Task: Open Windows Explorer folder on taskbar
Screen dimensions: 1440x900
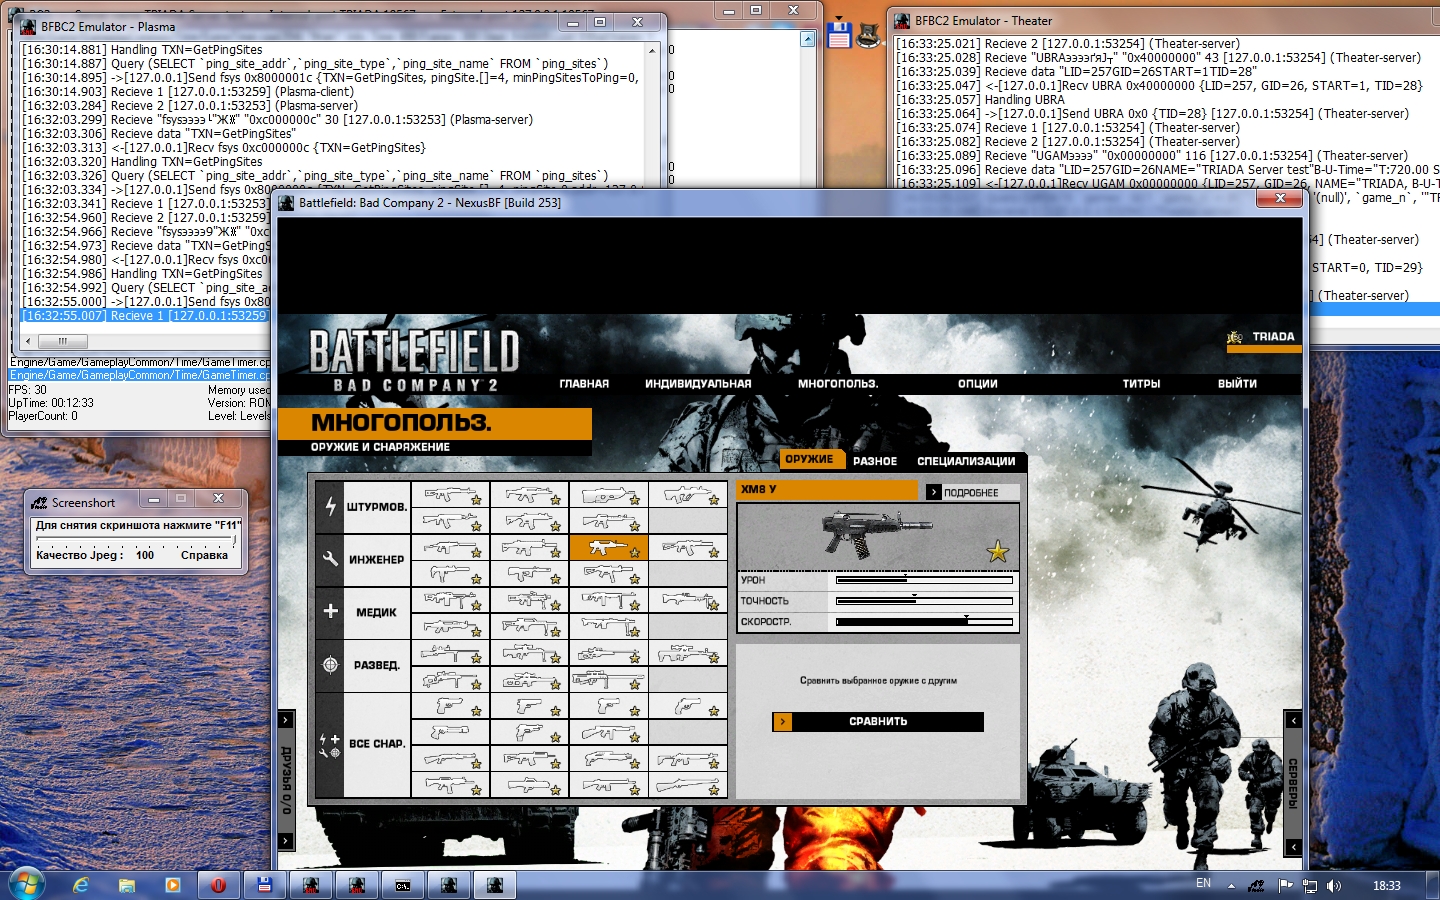Action: click(127, 885)
